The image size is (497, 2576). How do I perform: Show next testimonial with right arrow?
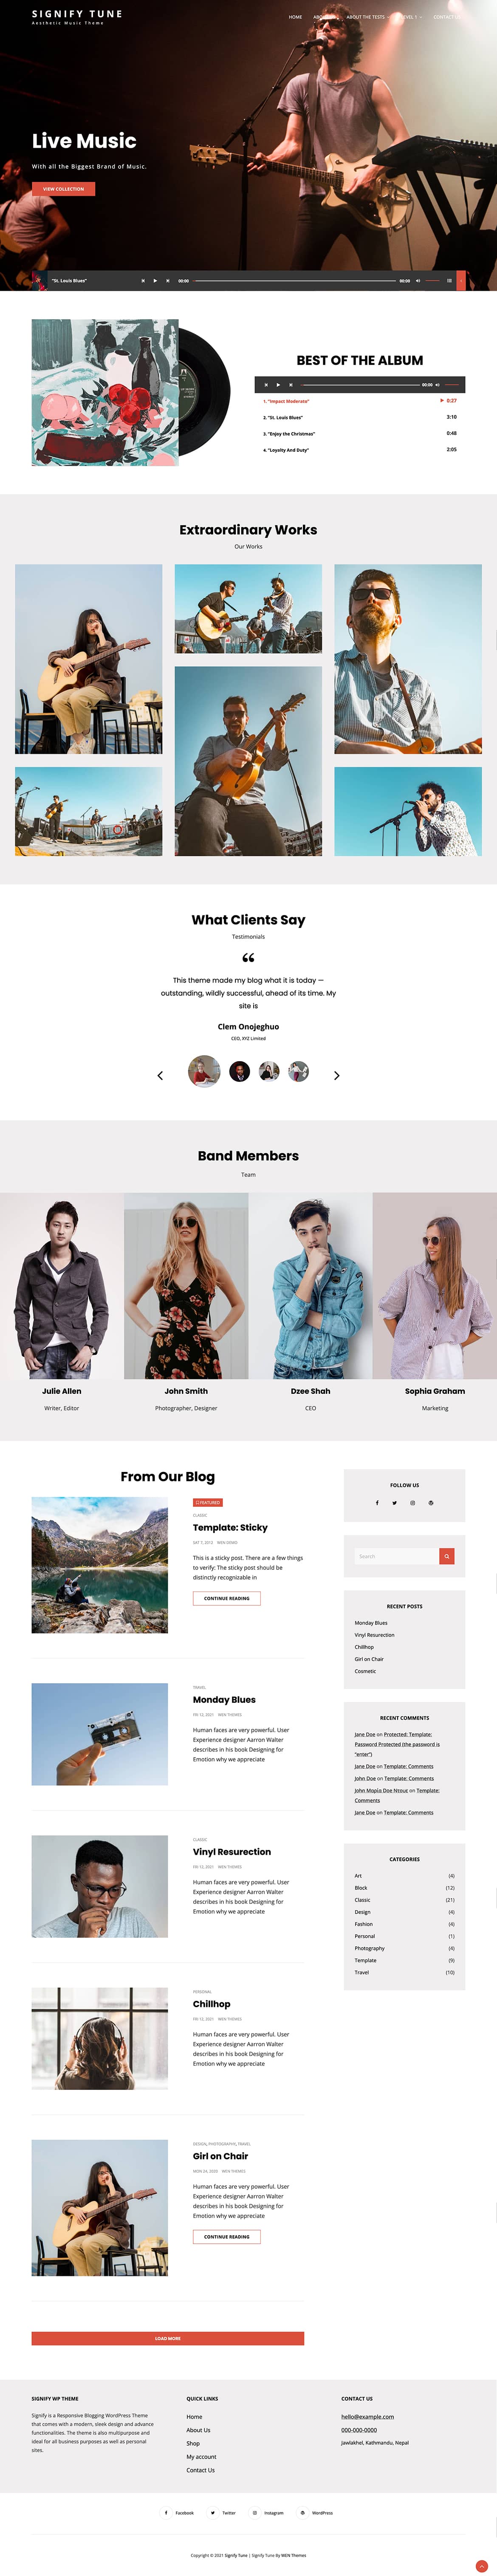coord(337,1075)
